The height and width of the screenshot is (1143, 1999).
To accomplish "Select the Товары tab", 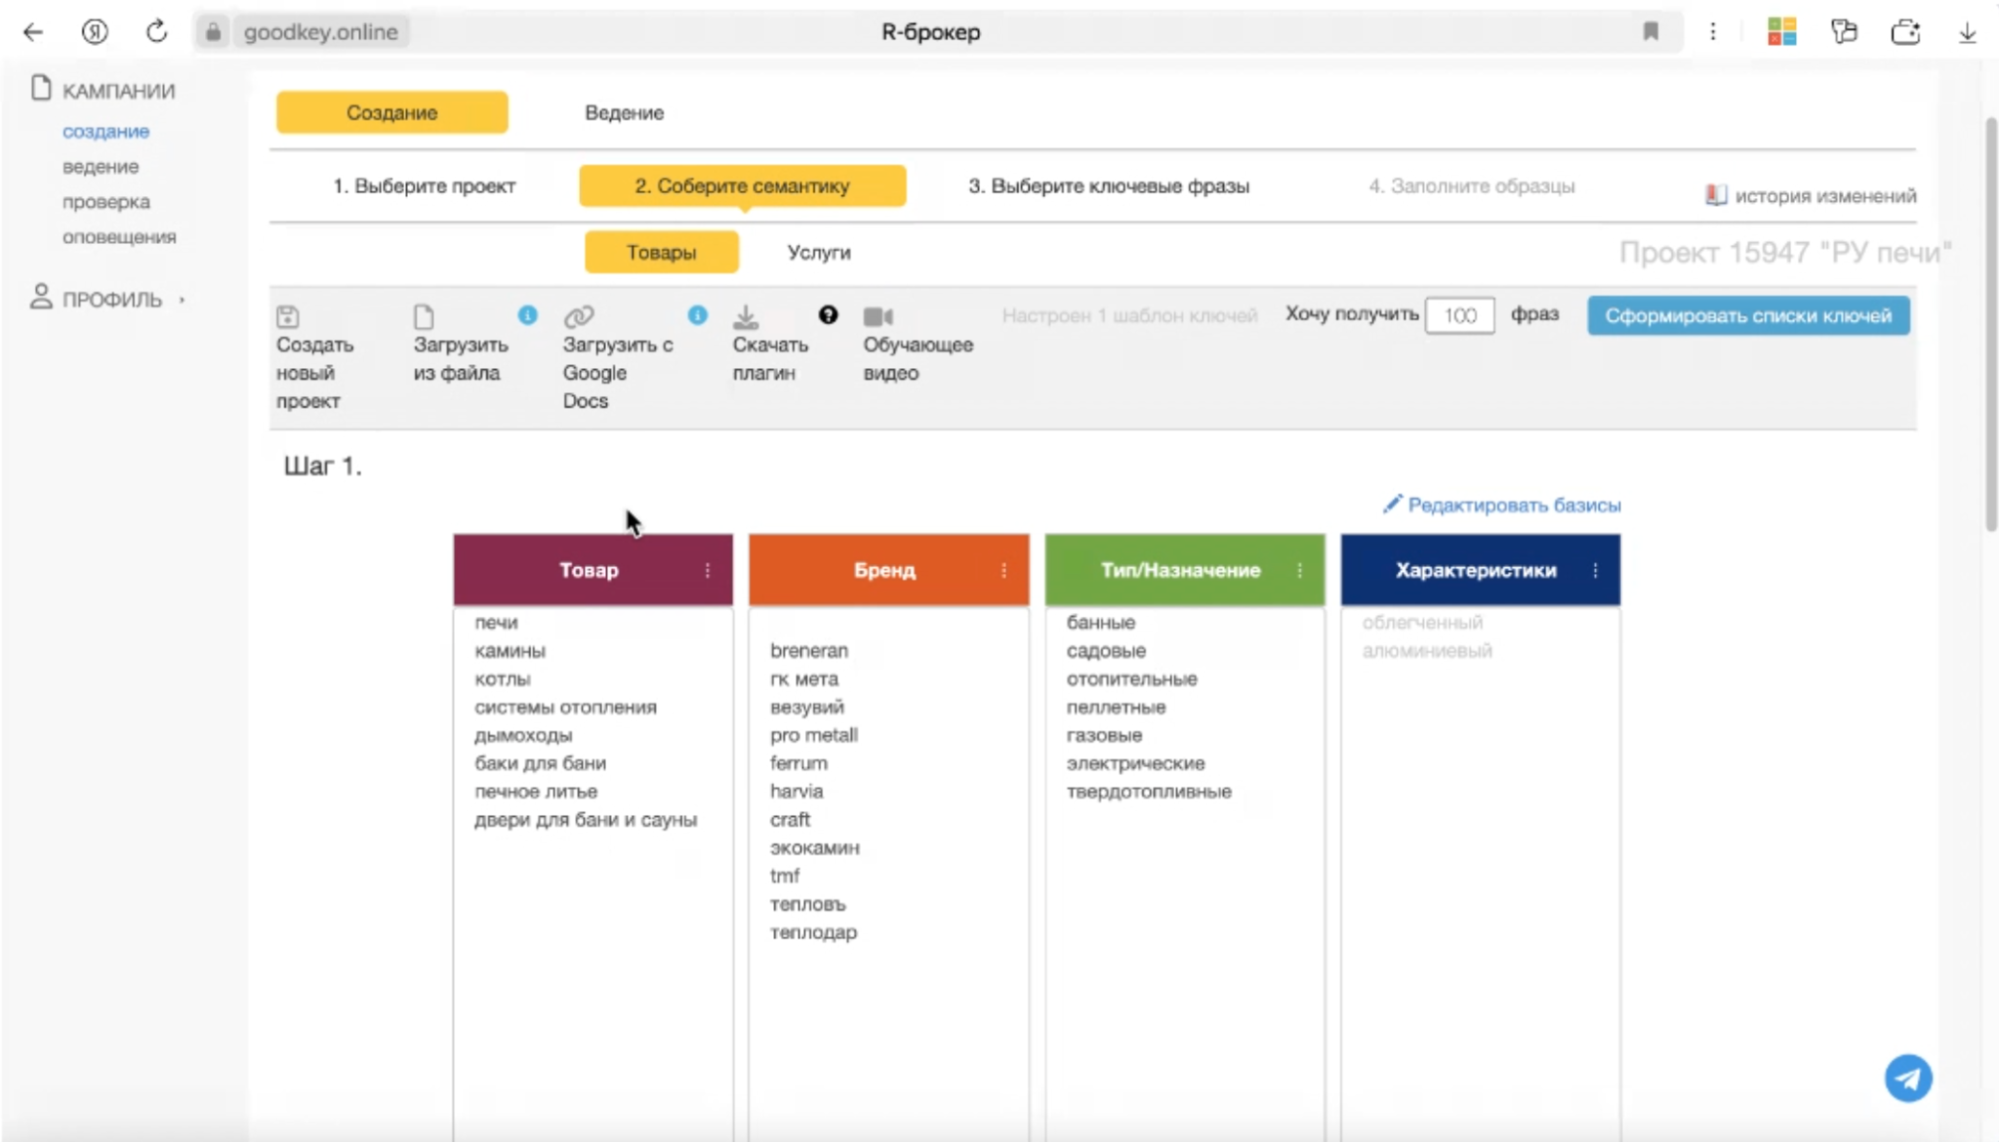I will pyautogui.click(x=662, y=252).
